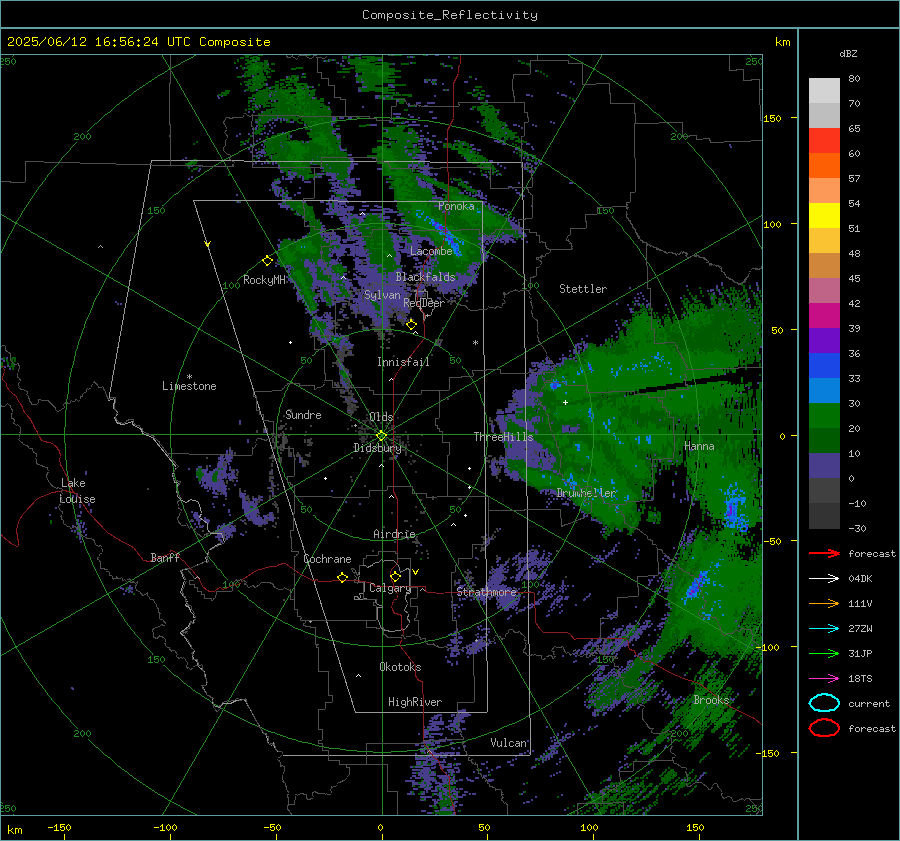Click the red forecast ellipse icon
This screenshot has width=900, height=841.
[824, 728]
